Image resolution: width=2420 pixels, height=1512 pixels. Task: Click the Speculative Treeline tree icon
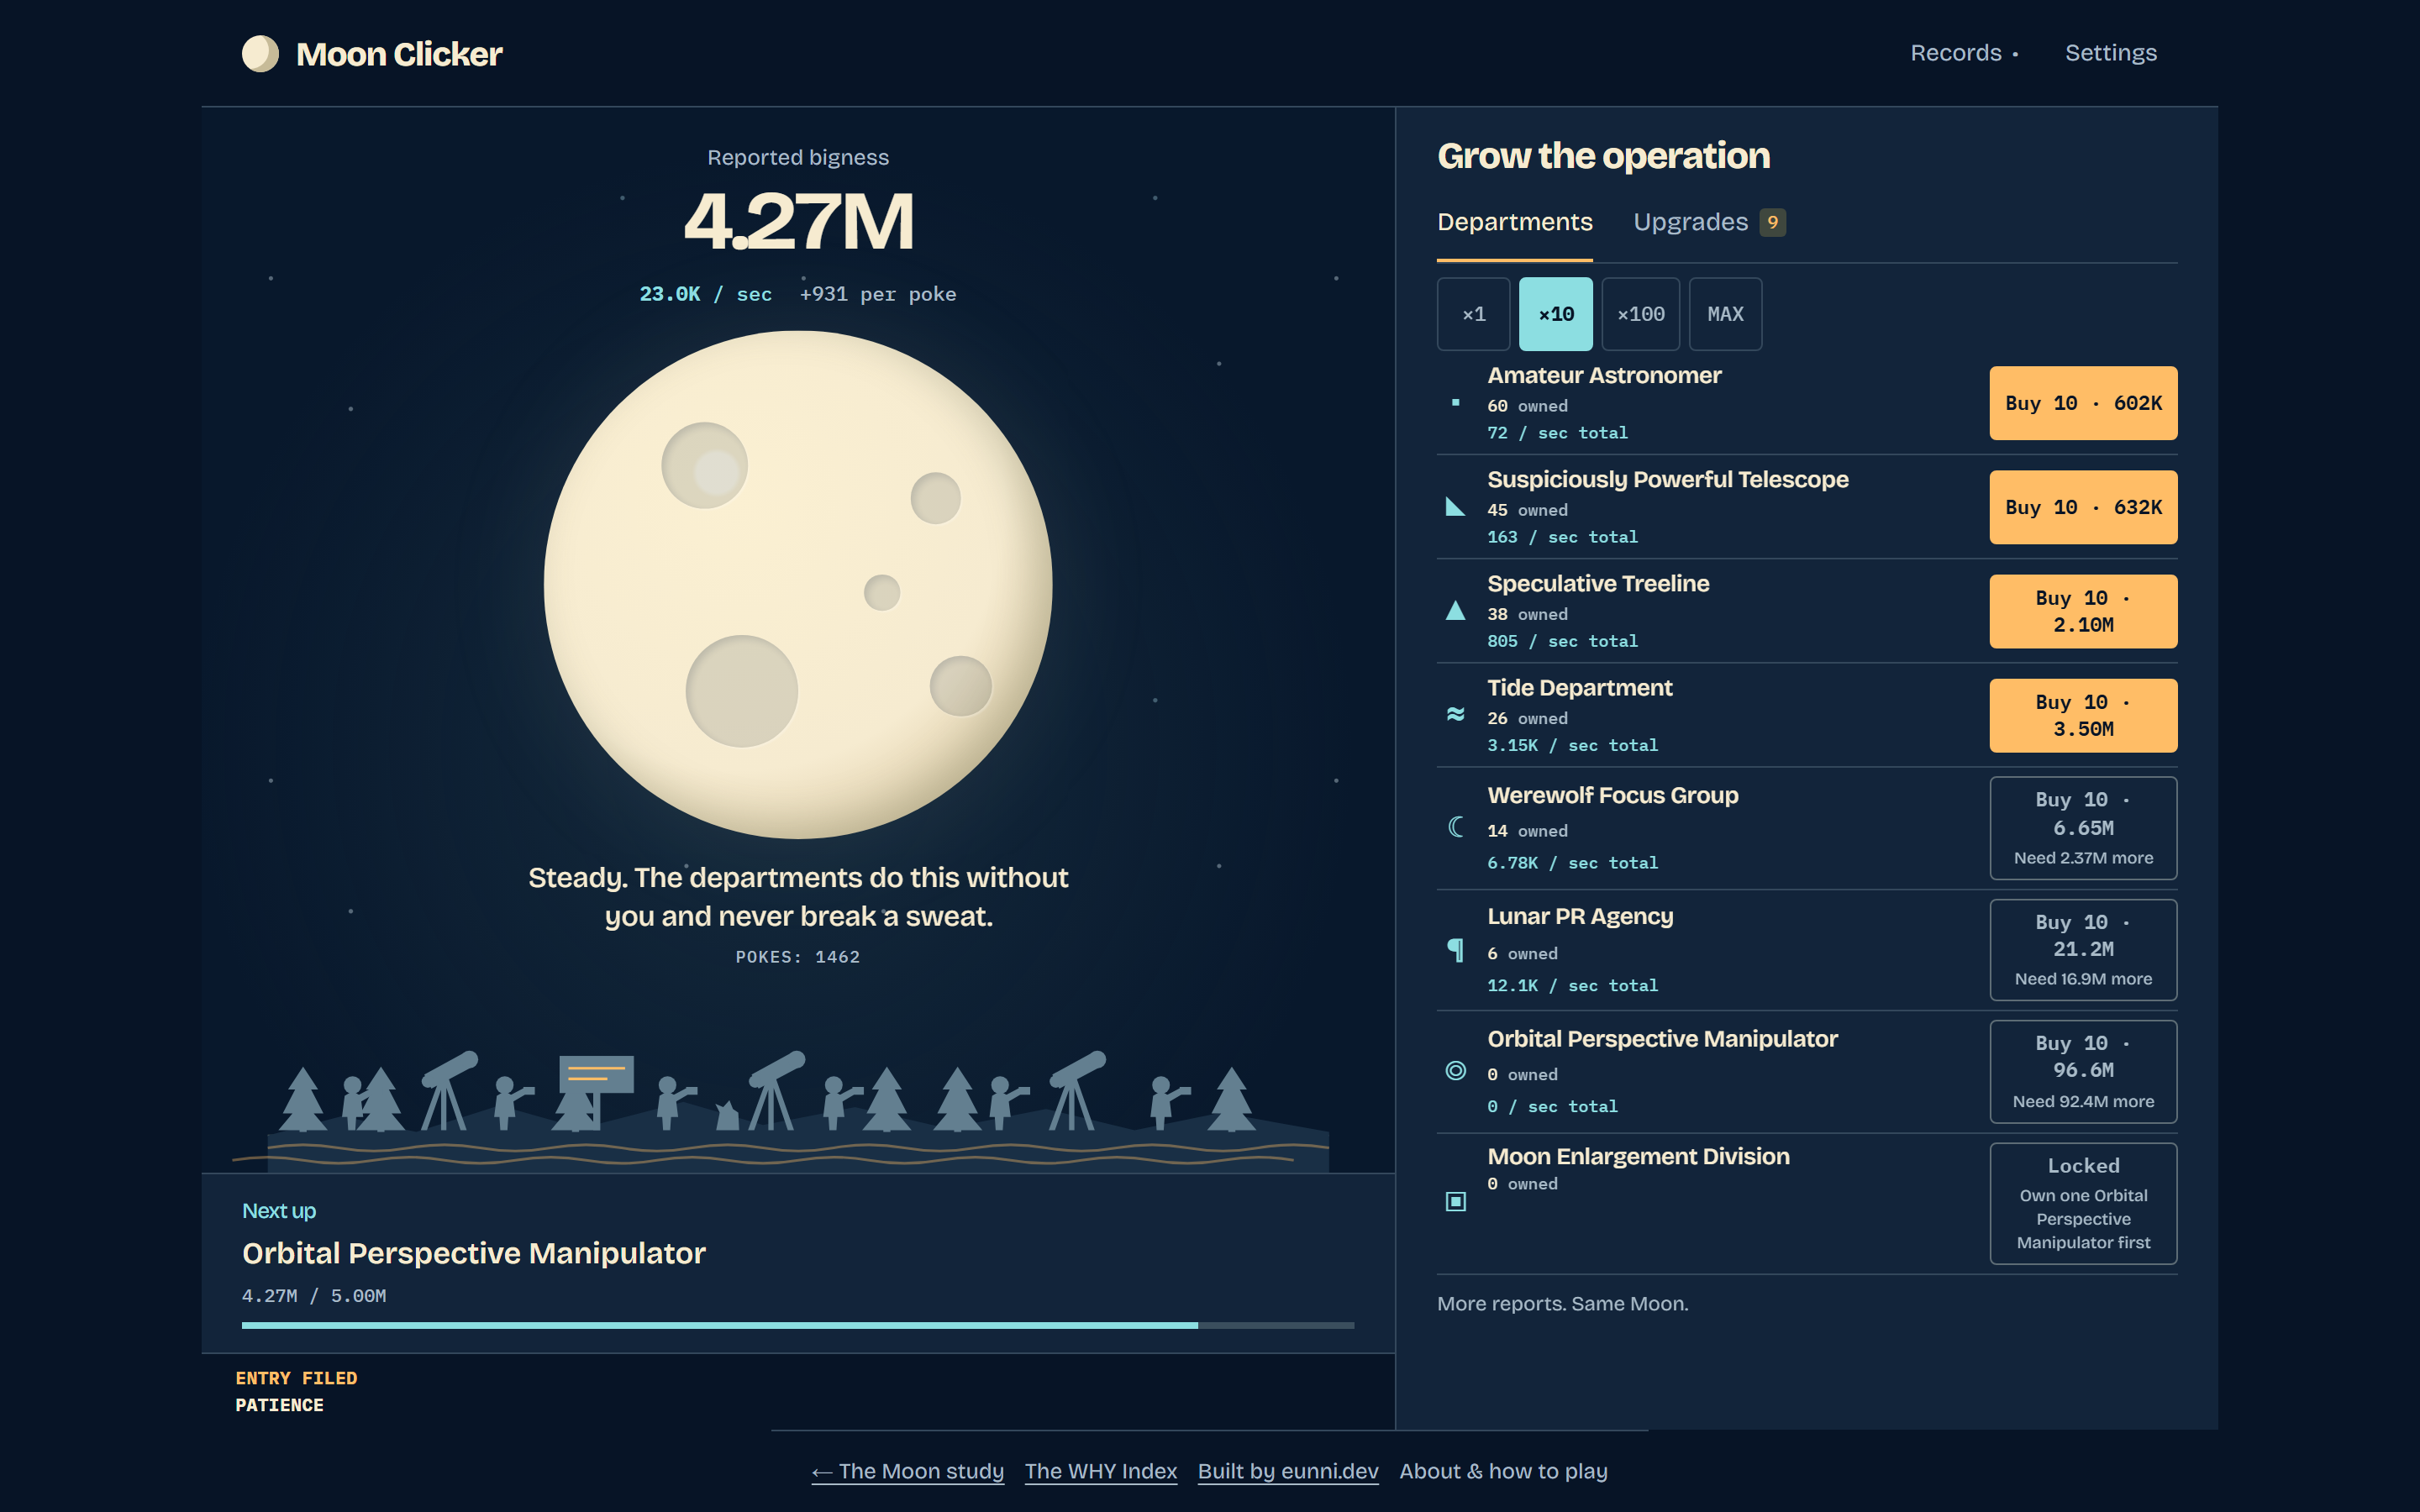coord(1456,611)
